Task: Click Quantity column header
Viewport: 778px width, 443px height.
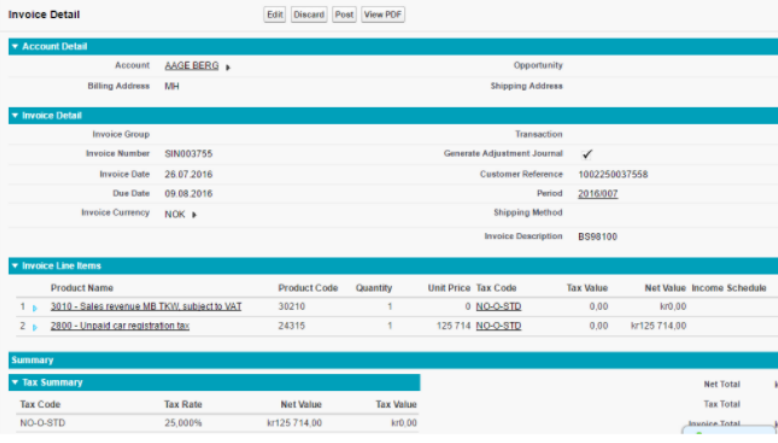Action: click(x=374, y=288)
